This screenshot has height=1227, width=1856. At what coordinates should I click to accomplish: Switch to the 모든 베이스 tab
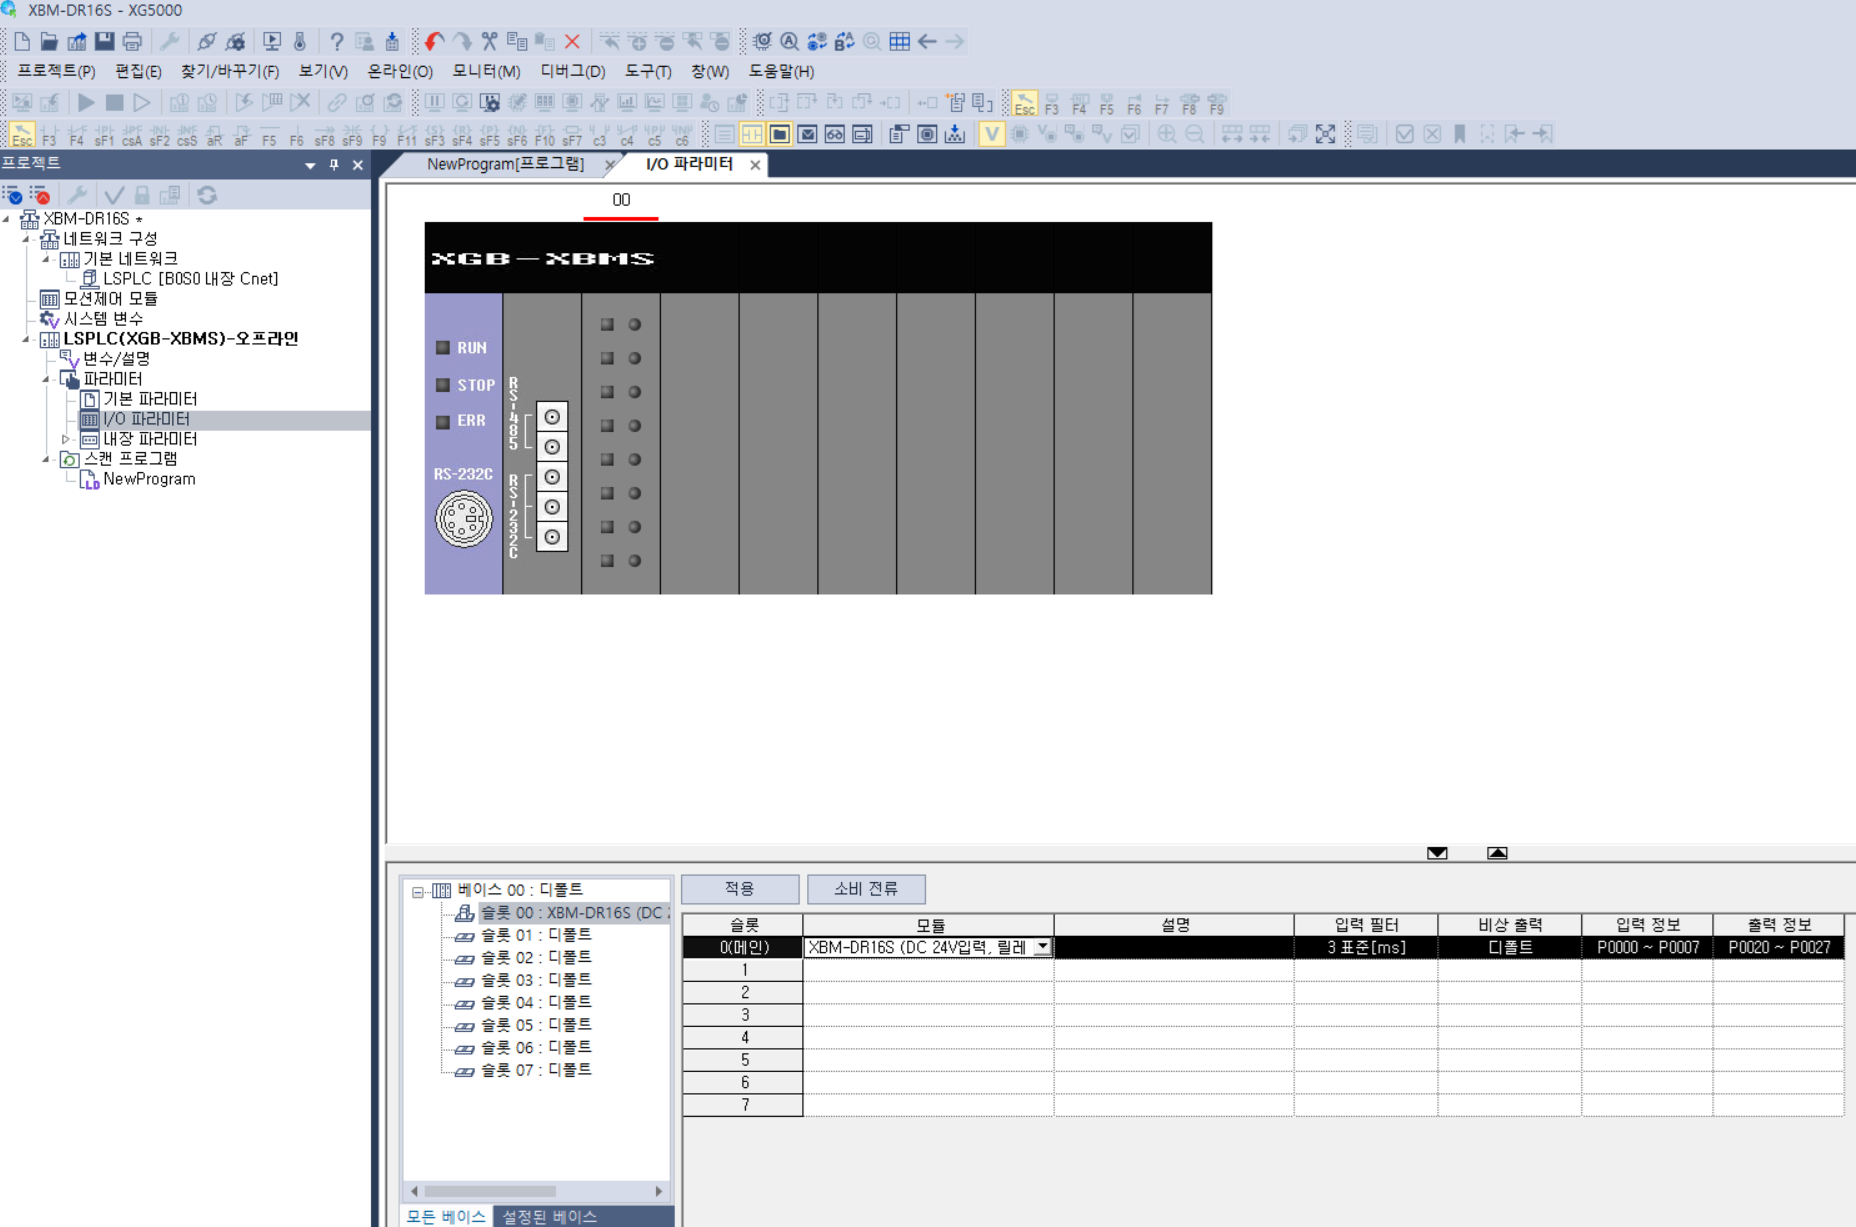click(x=446, y=1216)
